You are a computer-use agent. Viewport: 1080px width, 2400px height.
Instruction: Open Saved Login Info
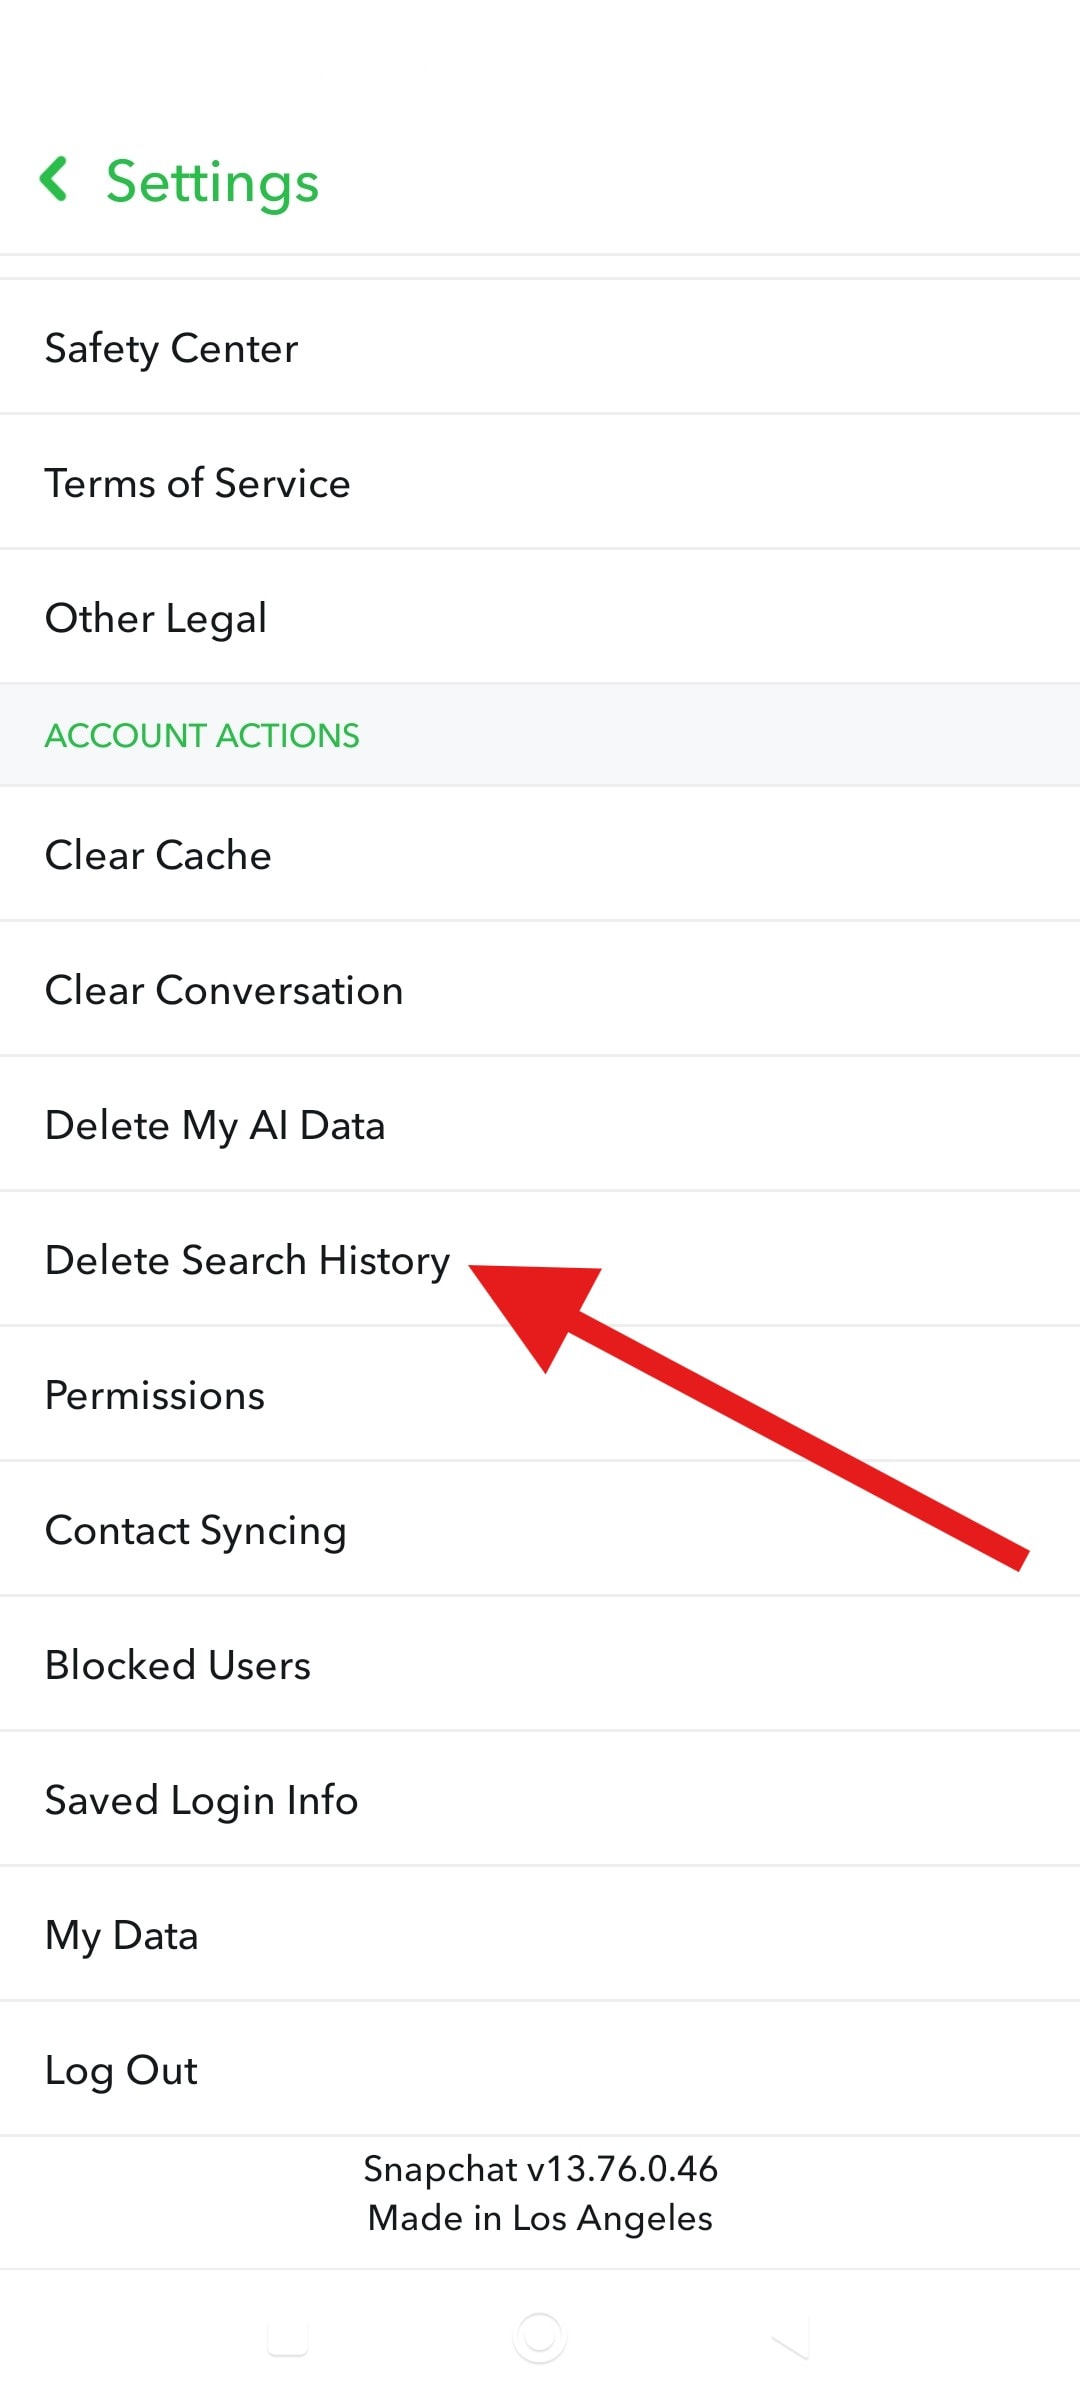201,1799
